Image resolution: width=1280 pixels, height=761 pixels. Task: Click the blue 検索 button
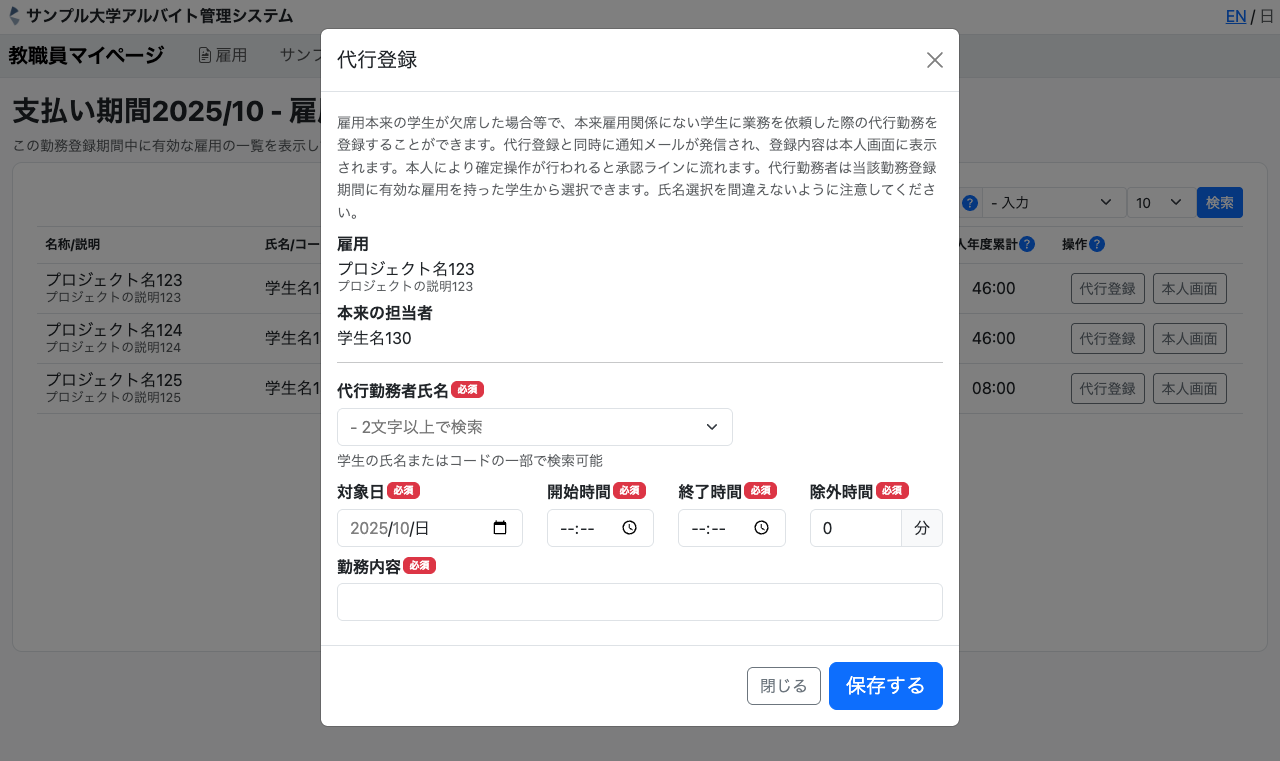1219,203
